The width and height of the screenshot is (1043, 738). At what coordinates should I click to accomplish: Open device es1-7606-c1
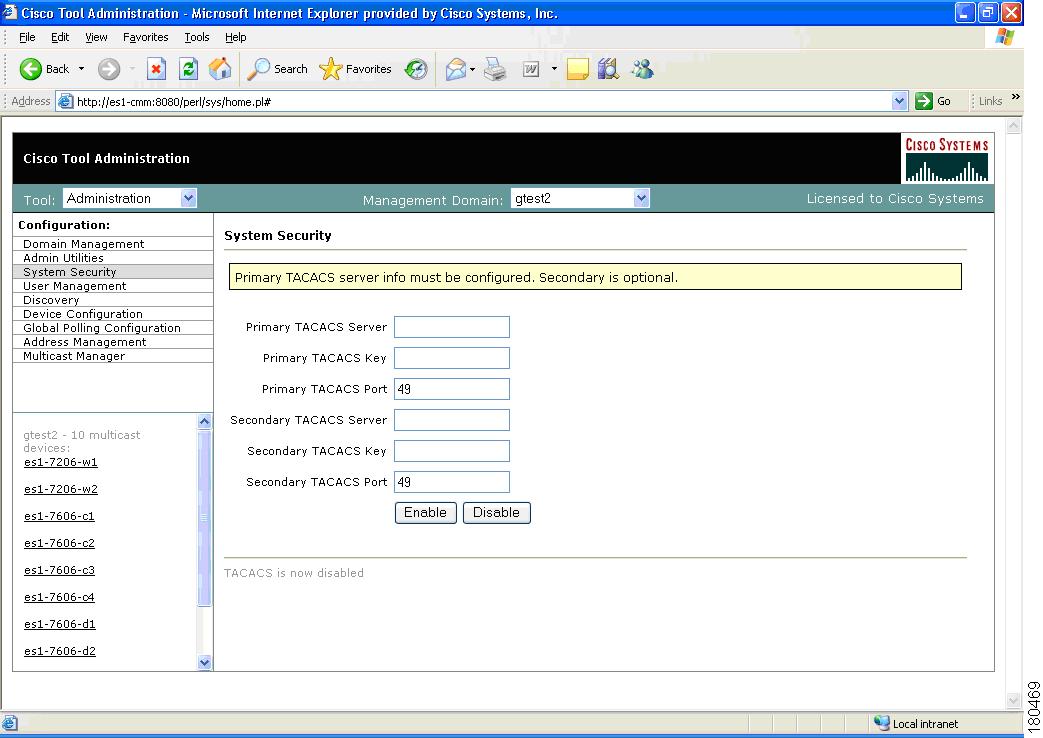(x=59, y=516)
